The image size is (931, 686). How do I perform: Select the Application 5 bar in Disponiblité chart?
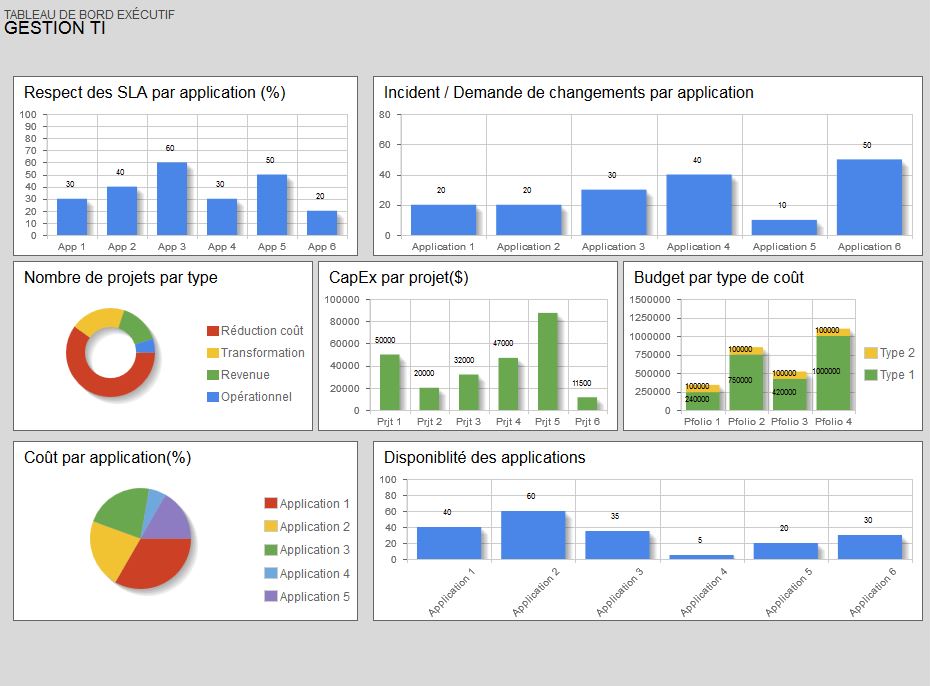click(x=786, y=551)
